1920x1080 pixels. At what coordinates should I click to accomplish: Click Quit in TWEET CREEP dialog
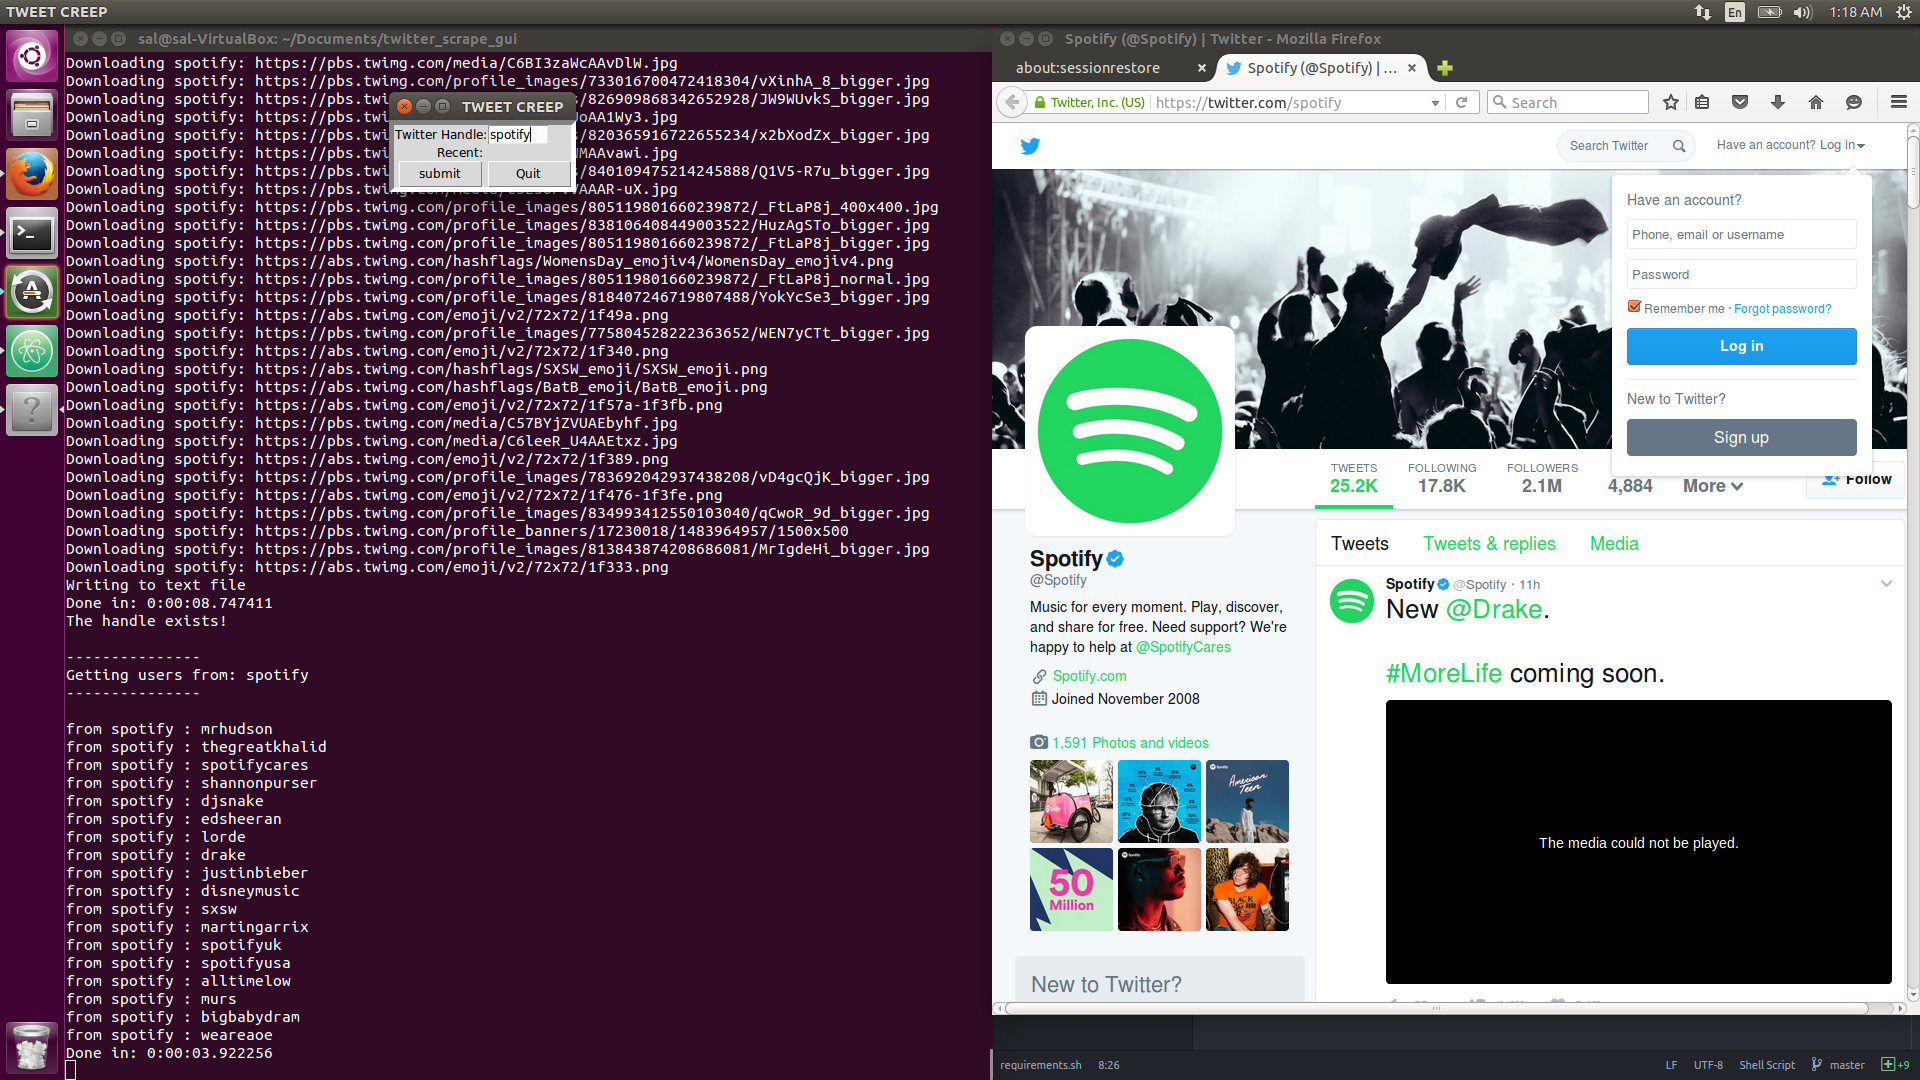click(x=528, y=174)
